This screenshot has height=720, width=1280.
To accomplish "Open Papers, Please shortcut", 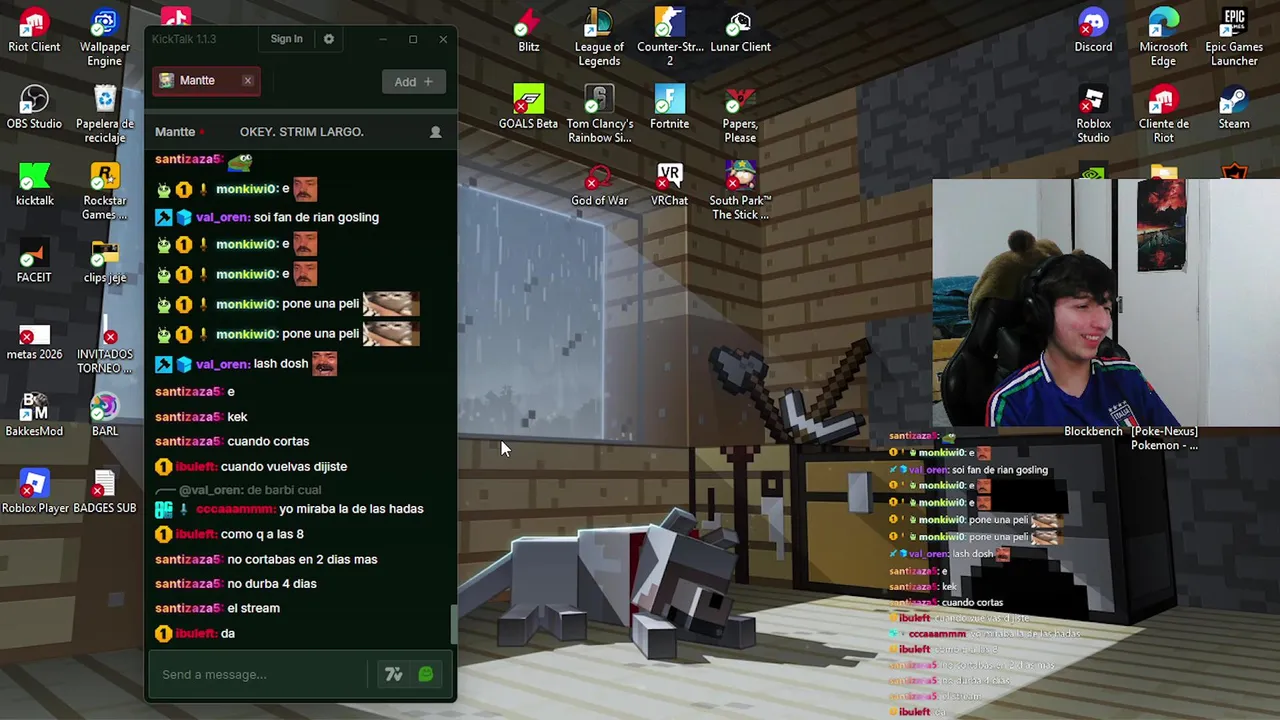I will point(740,115).
